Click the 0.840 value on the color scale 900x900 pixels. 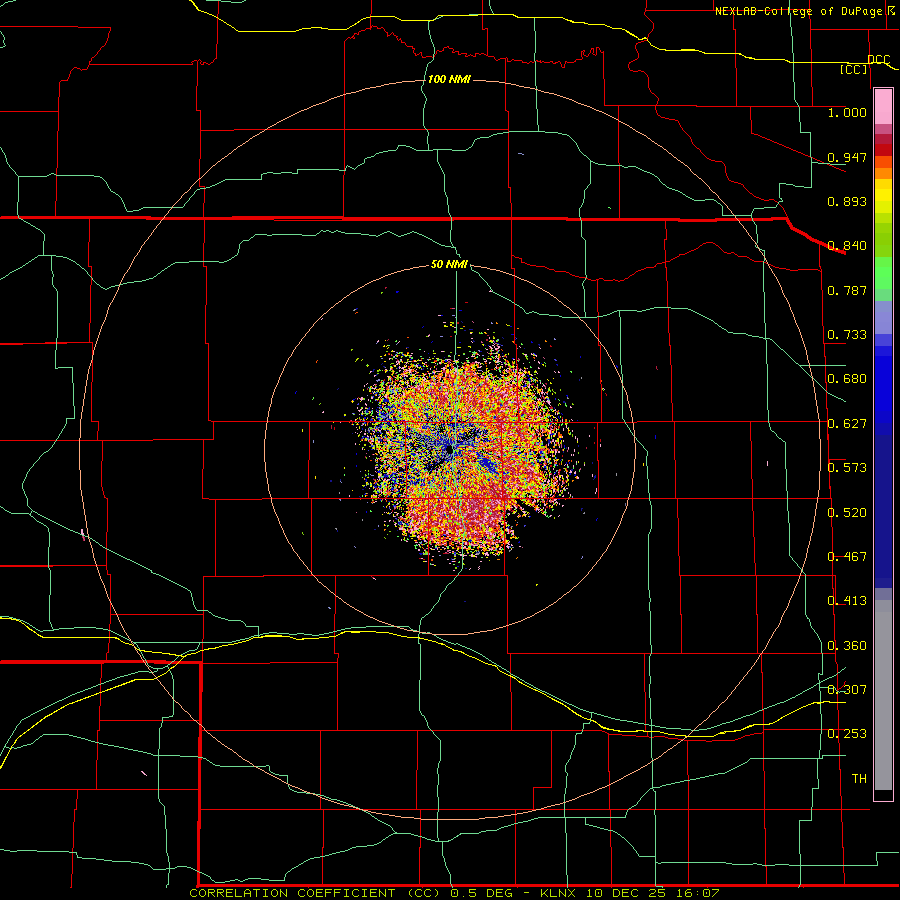[x=847, y=246]
